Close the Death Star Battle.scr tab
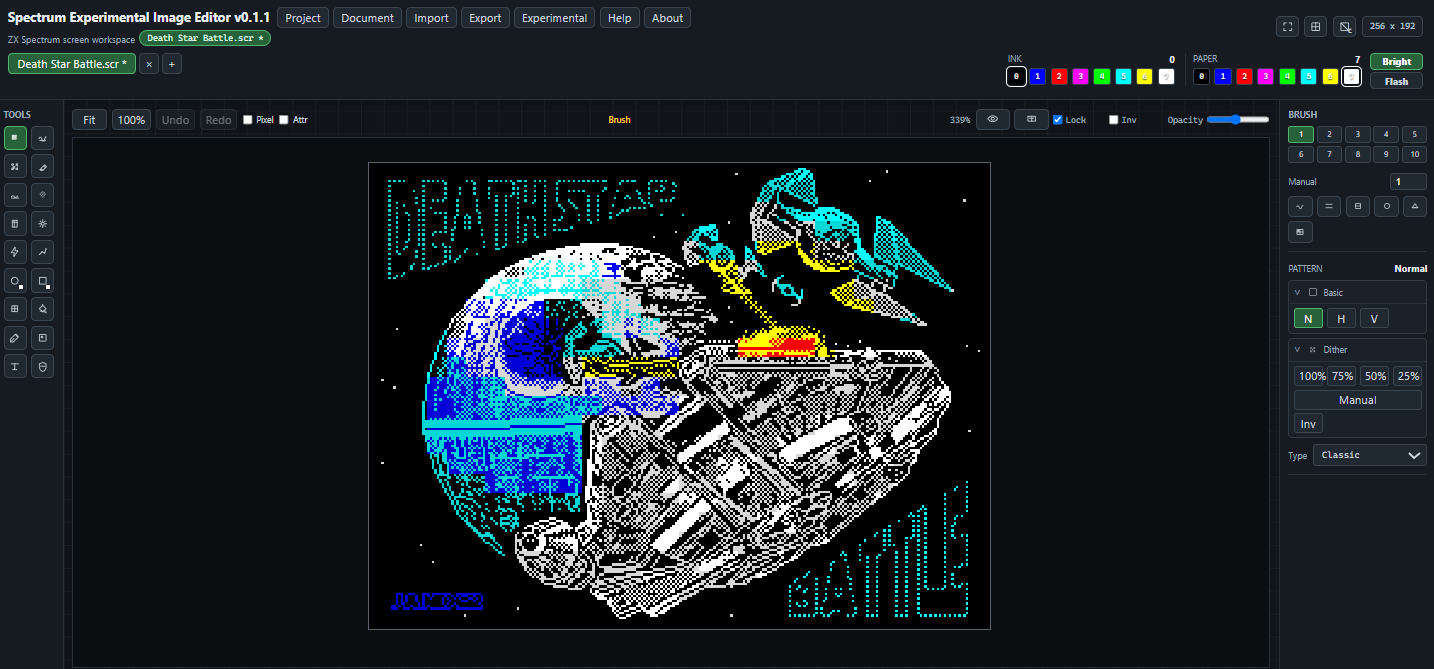Image resolution: width=1434 pixels, height=669 pixels. (x=149, y=64)
